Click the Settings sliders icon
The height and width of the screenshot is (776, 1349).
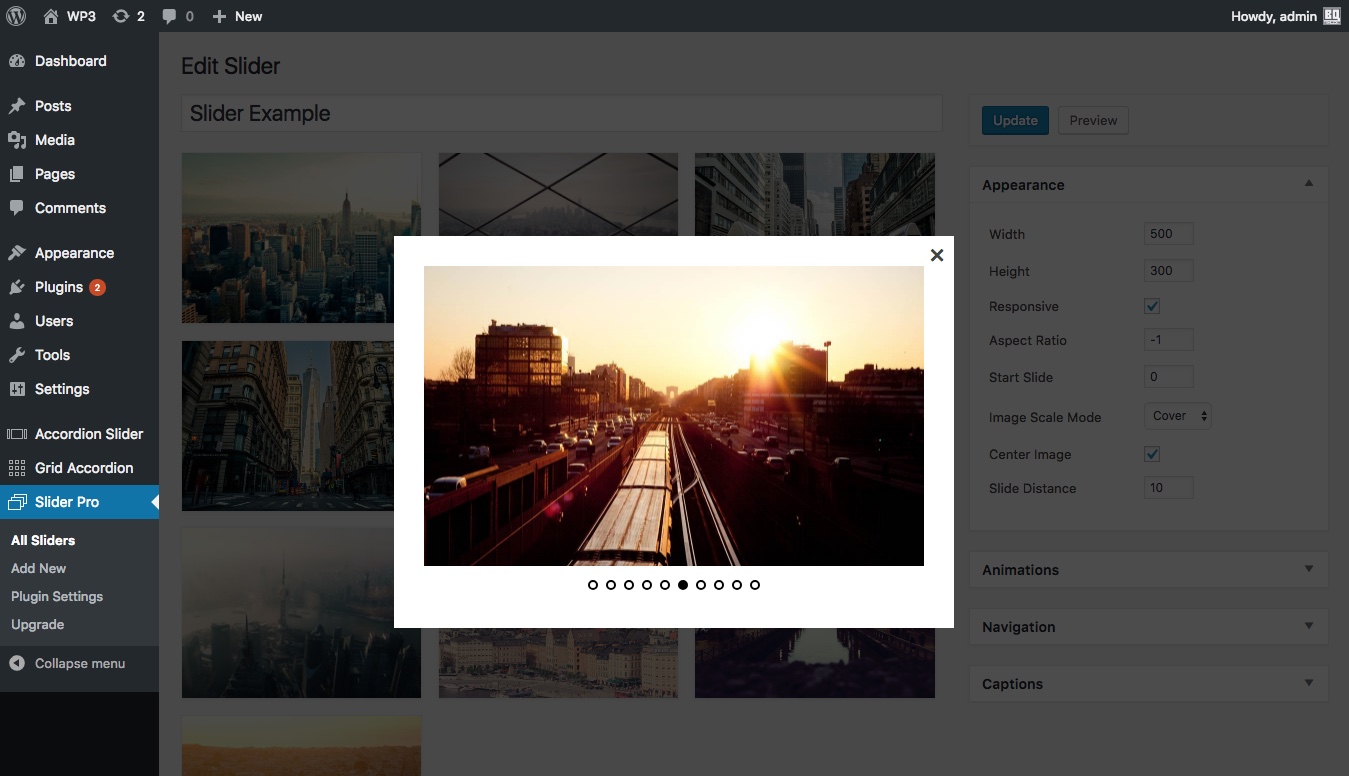16,389
